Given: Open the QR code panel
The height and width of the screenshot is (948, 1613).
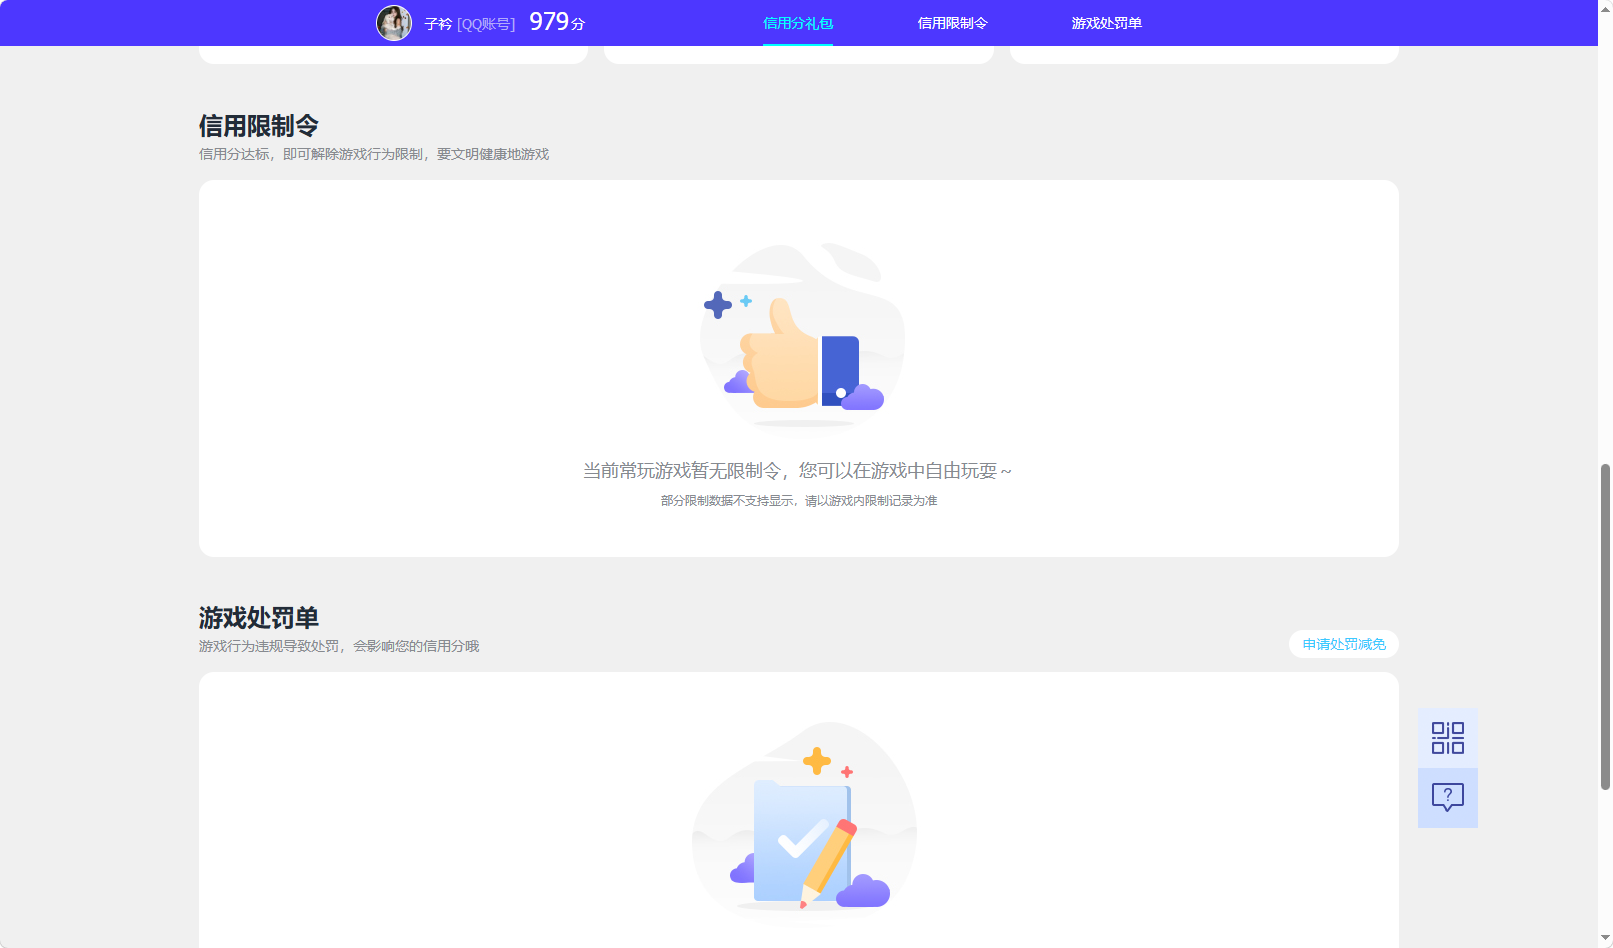Looking at the screenshot, I should click(x=1447, y=736).
